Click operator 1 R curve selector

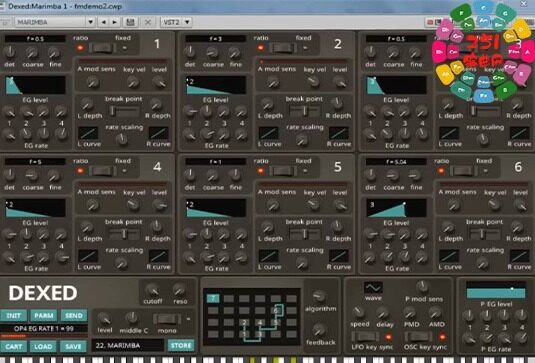(159, 133)
